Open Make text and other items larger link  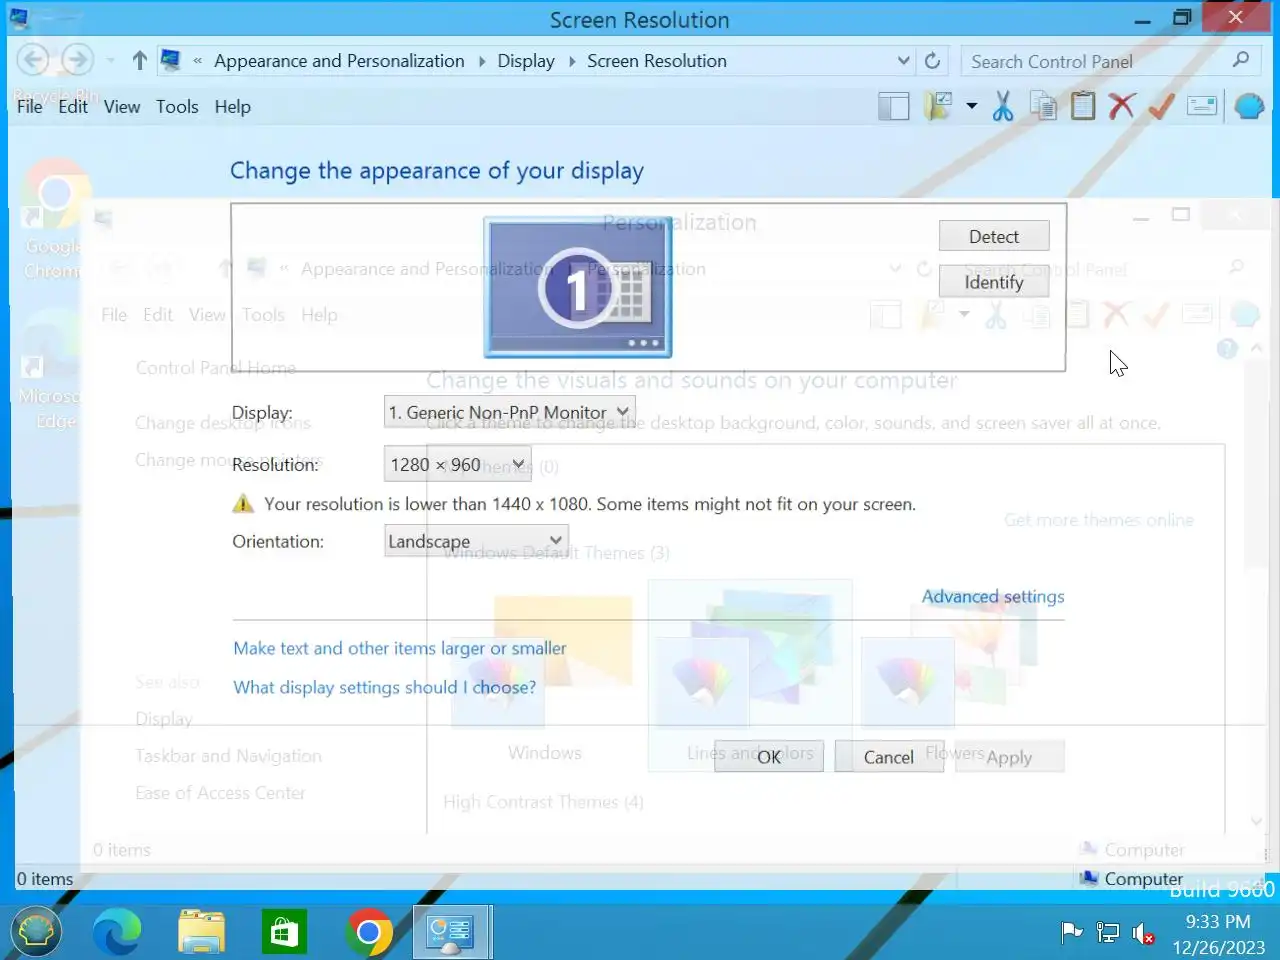point(400,648)
